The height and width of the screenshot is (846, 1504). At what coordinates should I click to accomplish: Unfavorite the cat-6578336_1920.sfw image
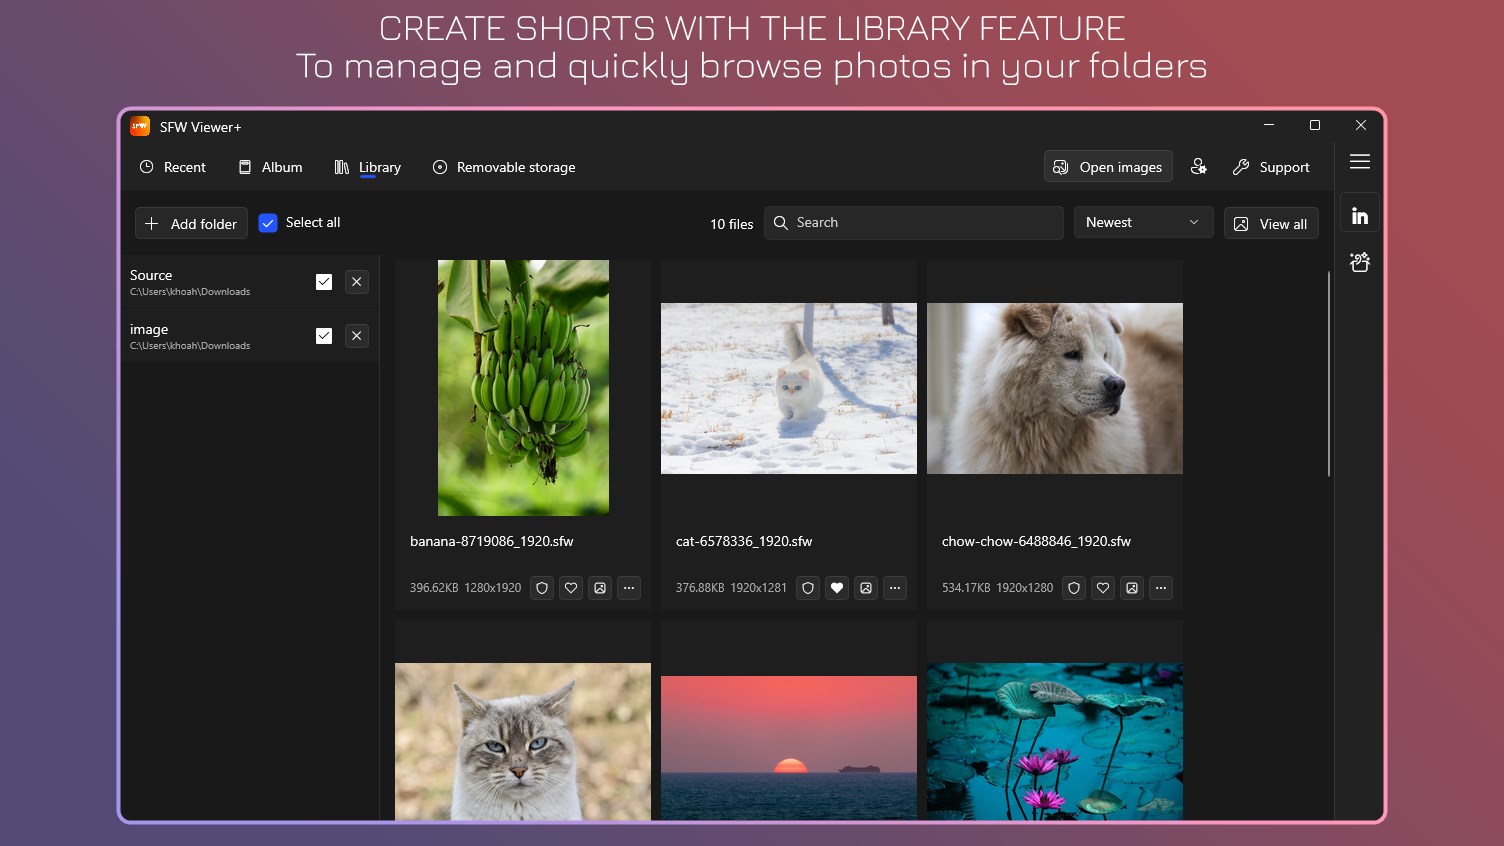tap(837, 588)
